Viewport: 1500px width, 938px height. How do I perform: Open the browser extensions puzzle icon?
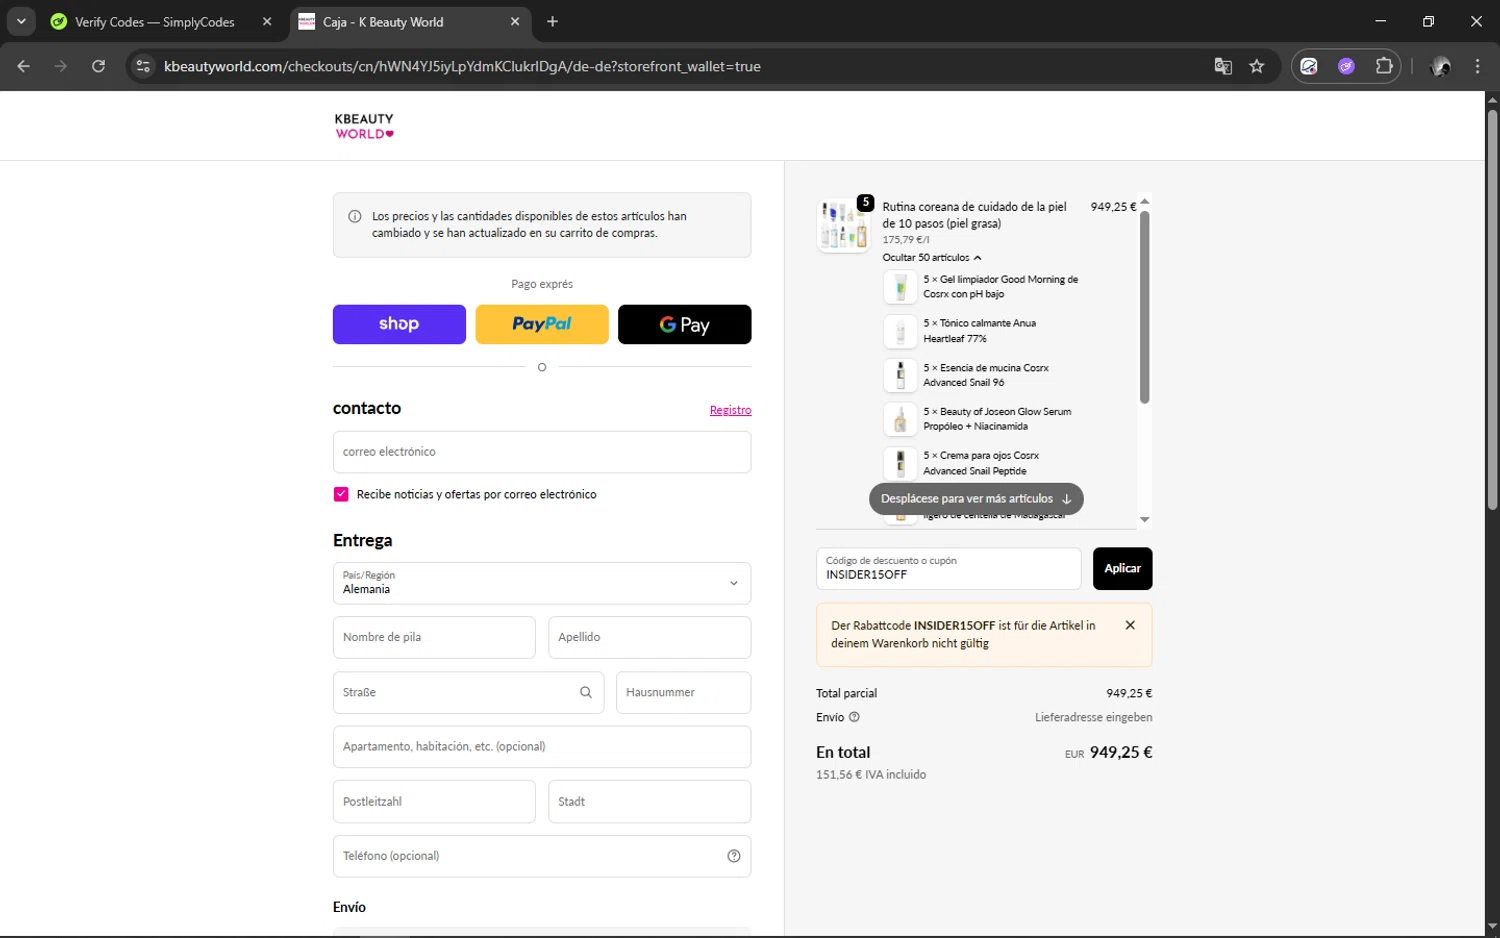click(x=1384, y=66)
